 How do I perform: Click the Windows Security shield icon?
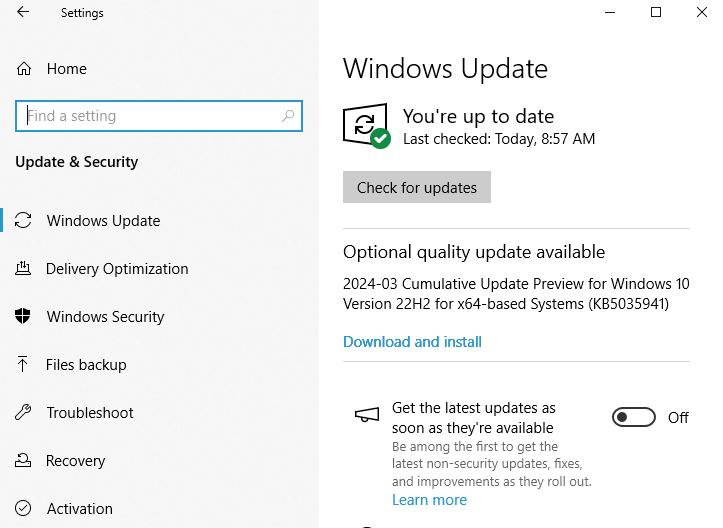[x=23, y=316]
